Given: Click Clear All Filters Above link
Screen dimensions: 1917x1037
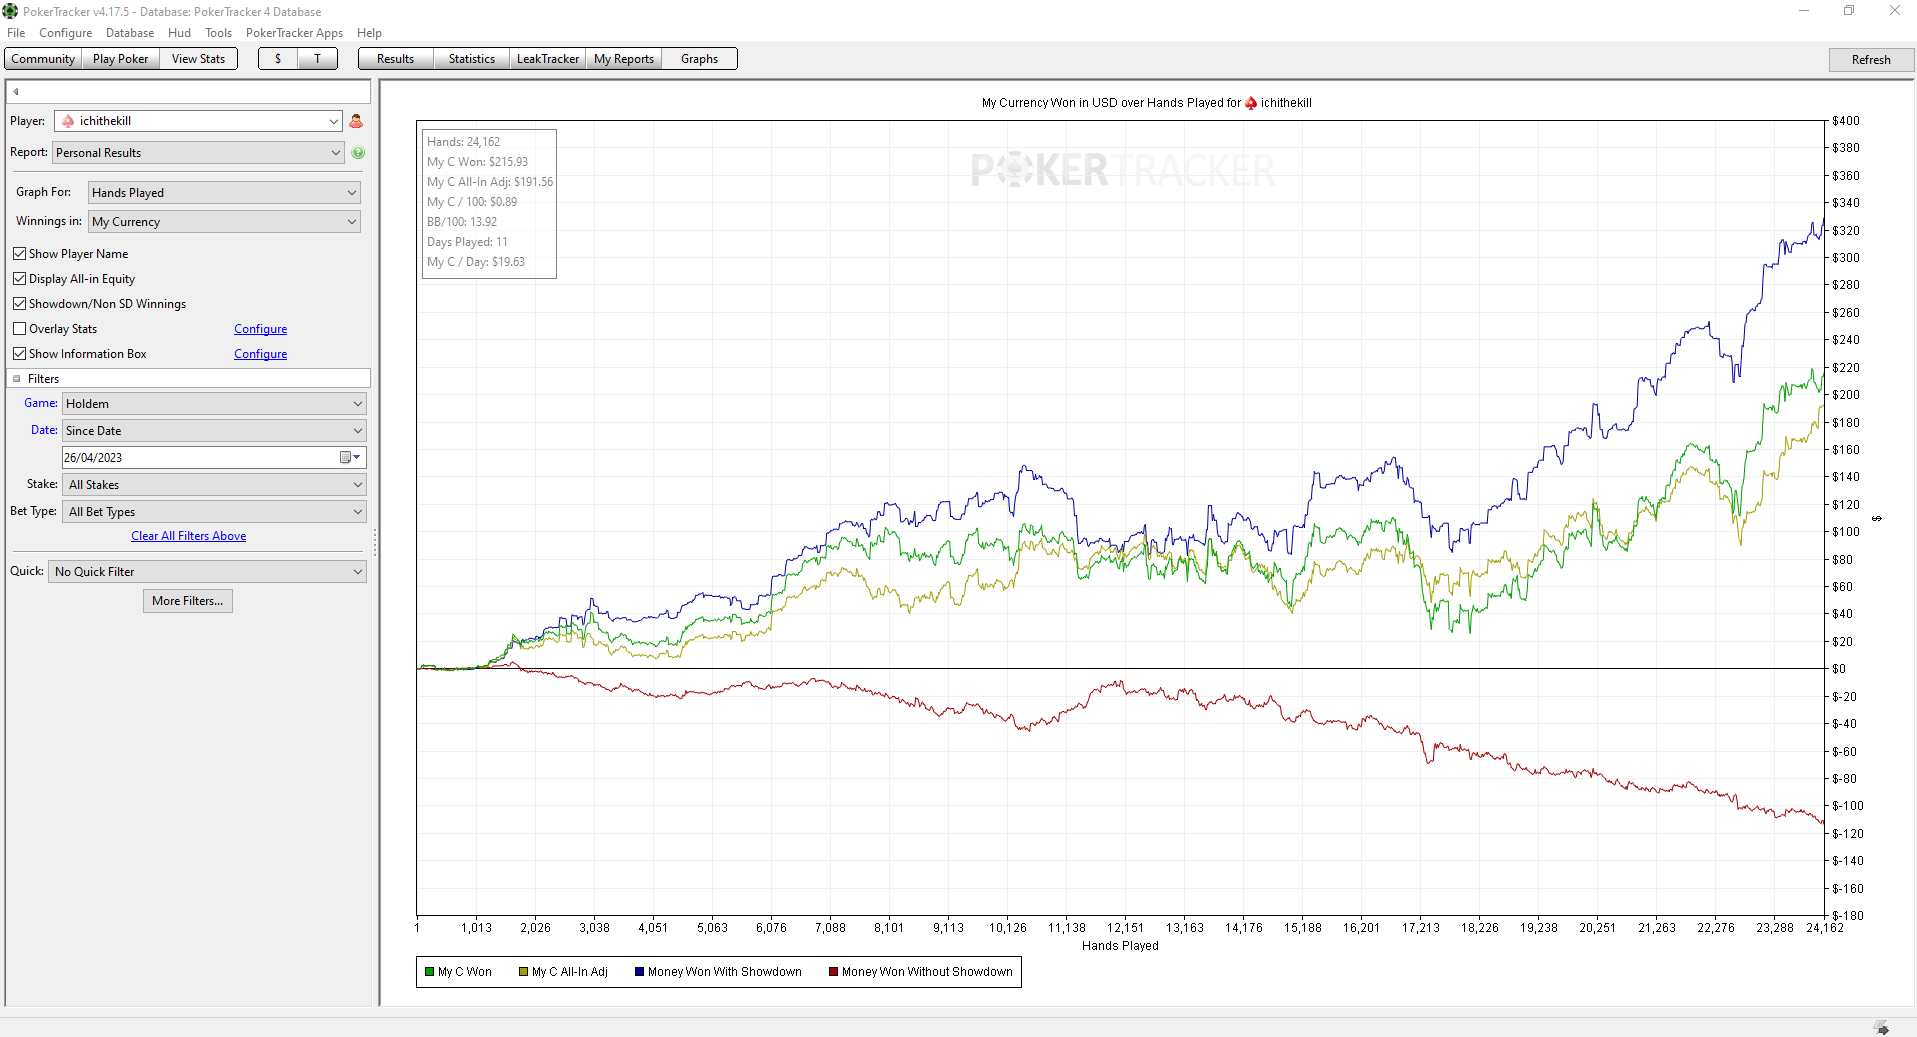Looking at the screenshot, I should point(188,536).
